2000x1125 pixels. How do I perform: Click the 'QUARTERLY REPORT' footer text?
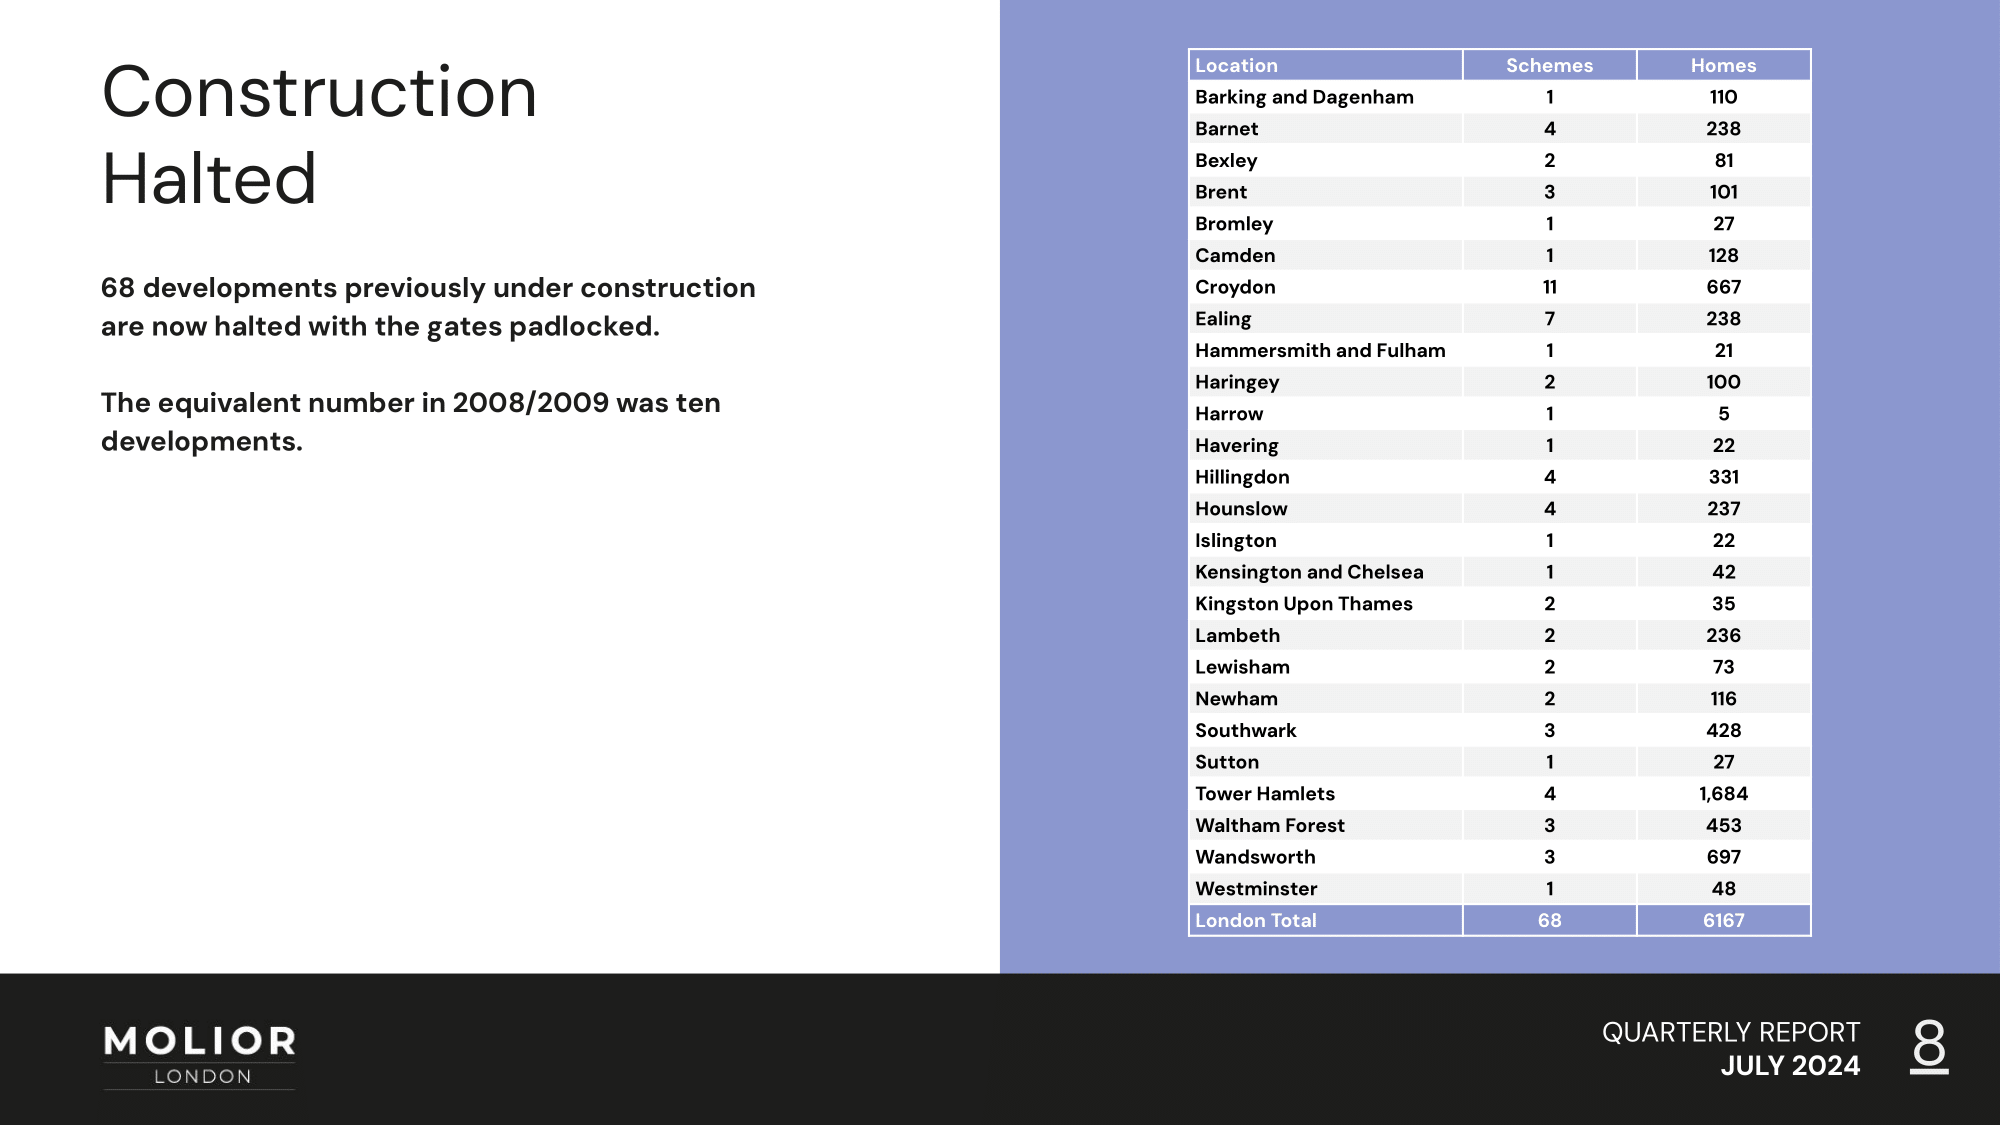(x=1731, y=1032)
